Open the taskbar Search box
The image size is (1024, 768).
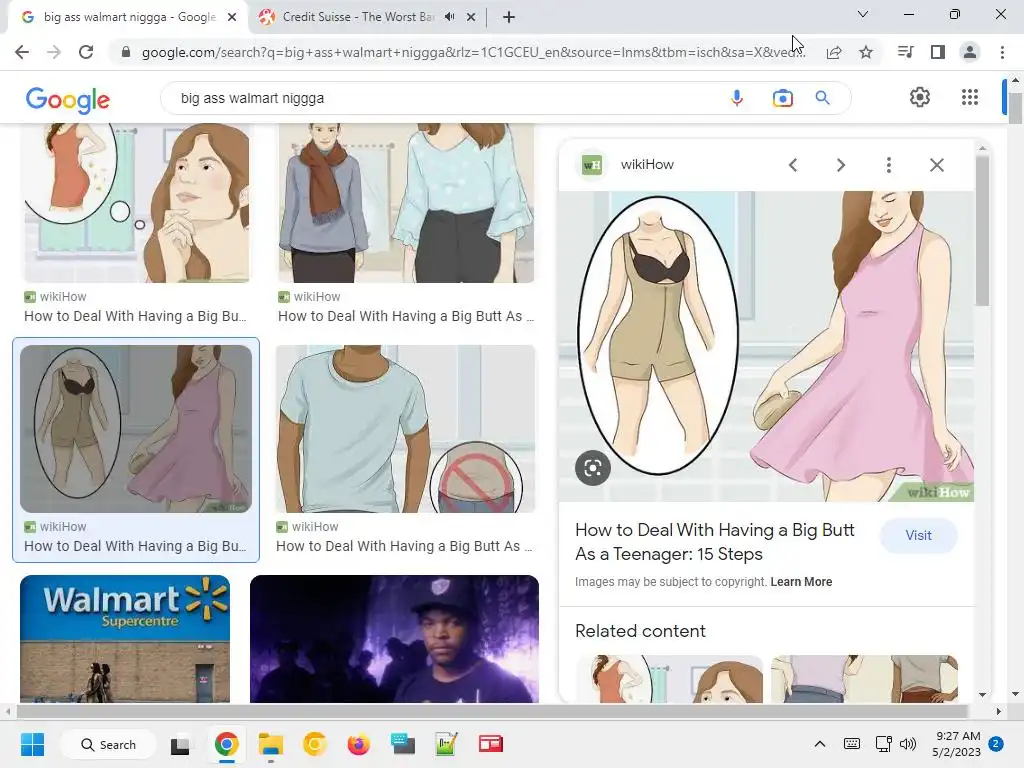click(108, 744)
